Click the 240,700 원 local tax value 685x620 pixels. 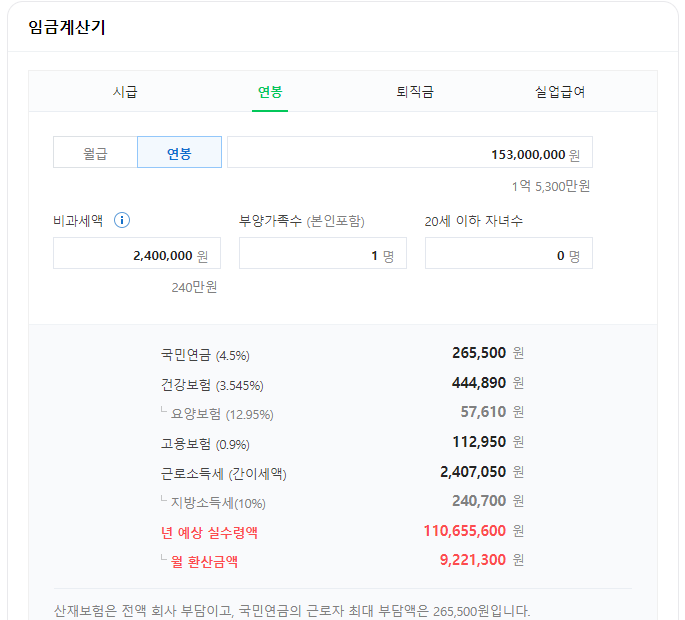pyautogui.click(x=488, y=501)
